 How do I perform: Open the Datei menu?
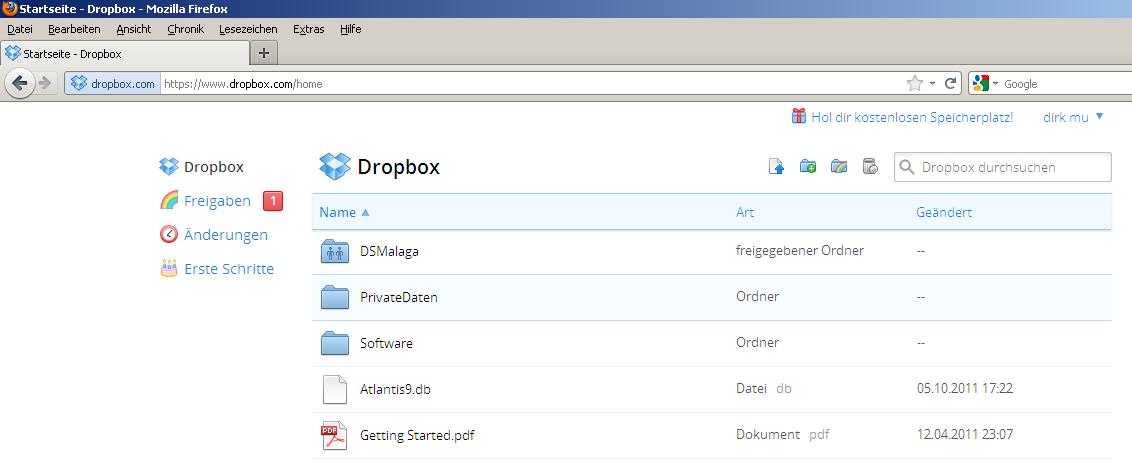coord(20,30)
